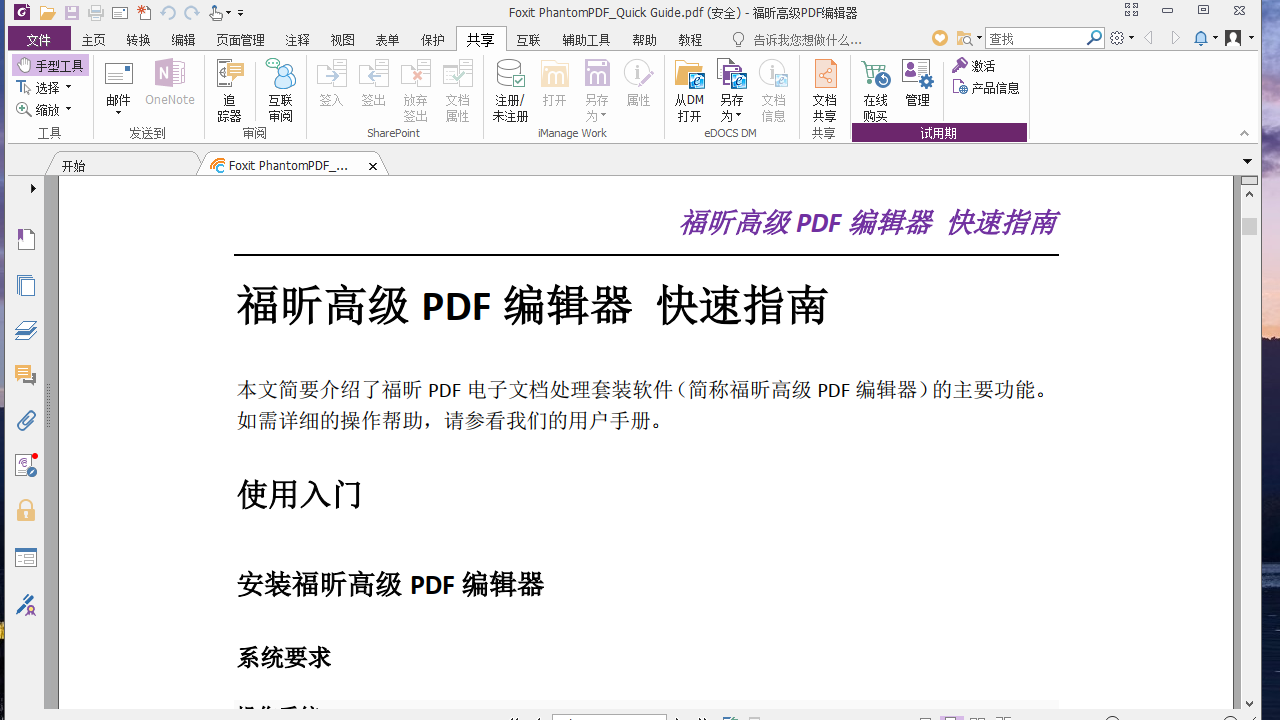Expand the 缩放 zoom dropdown
The height and width of the screenshot is (720, 1280).
coord(69,110)
